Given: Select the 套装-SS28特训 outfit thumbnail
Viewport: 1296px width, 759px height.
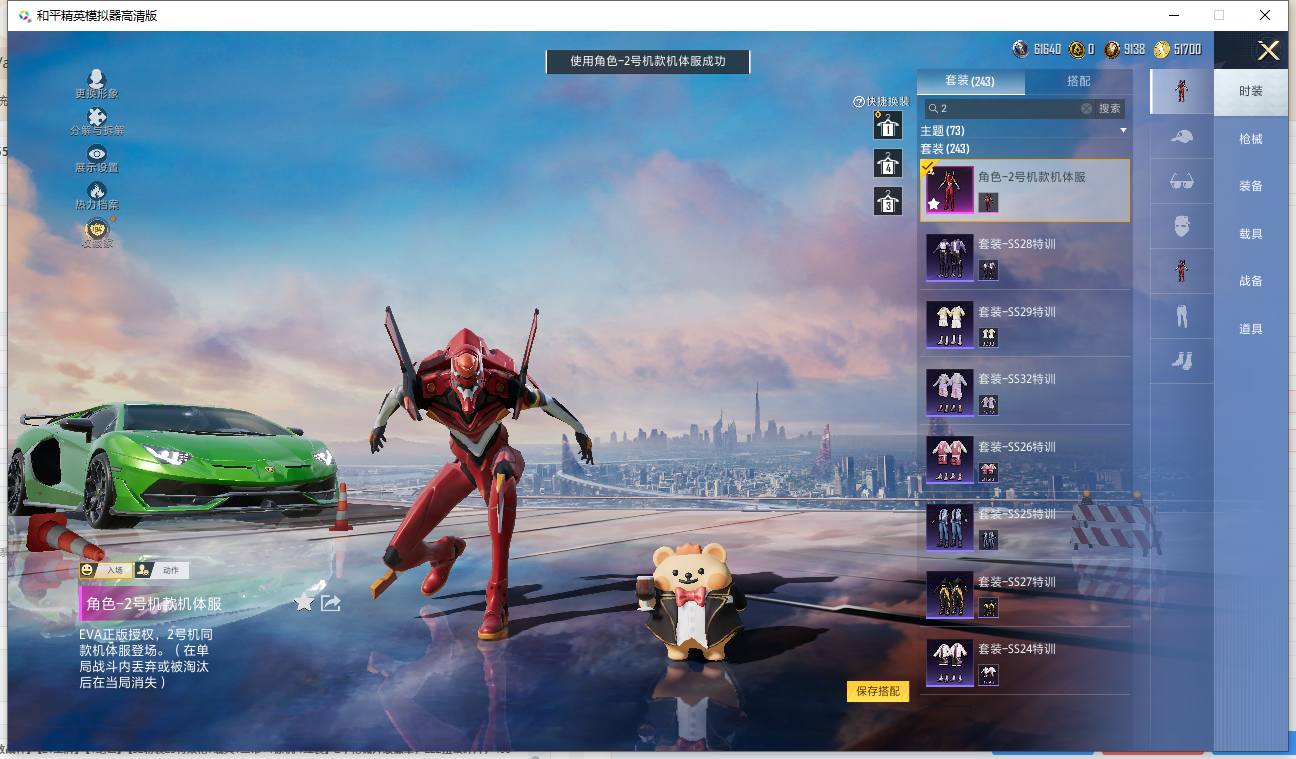Looking at the screenshot, I should 949,257.
